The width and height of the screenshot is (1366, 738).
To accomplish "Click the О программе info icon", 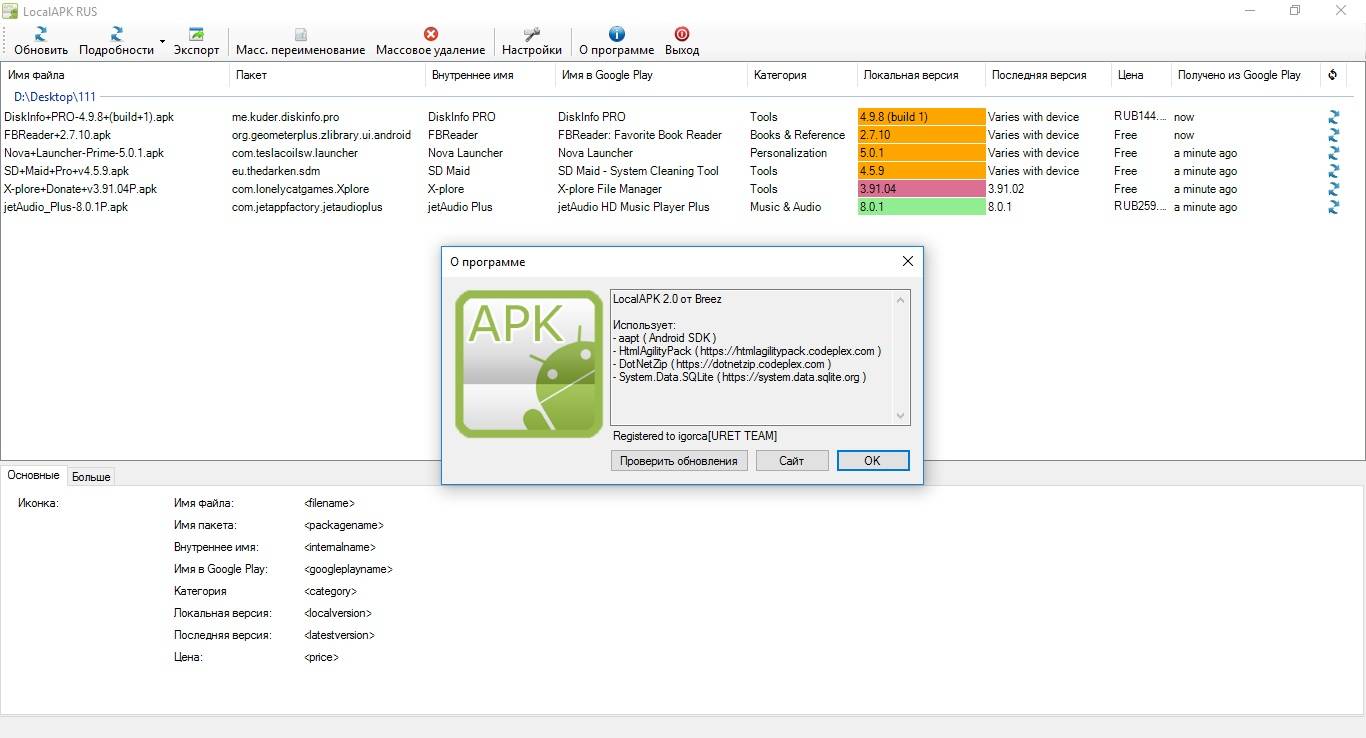I will tap(617, 34).
